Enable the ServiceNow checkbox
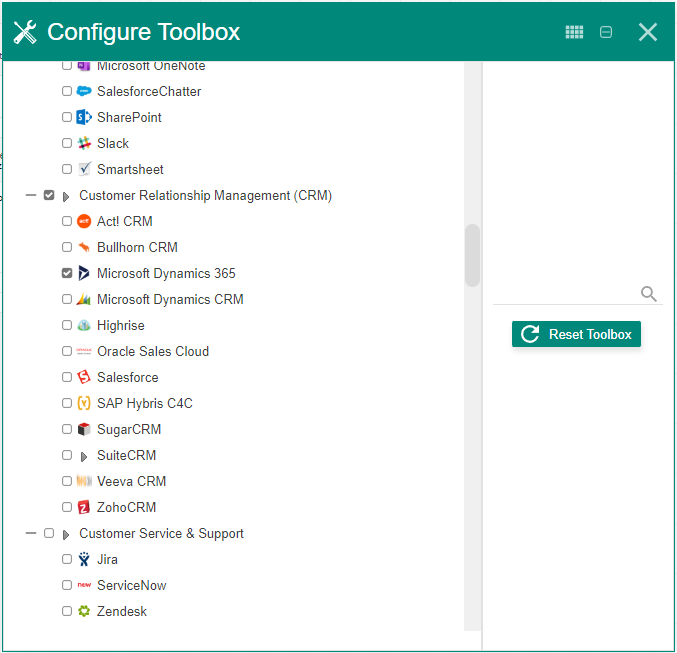677x653 pixels. click(x=67, y=585)
